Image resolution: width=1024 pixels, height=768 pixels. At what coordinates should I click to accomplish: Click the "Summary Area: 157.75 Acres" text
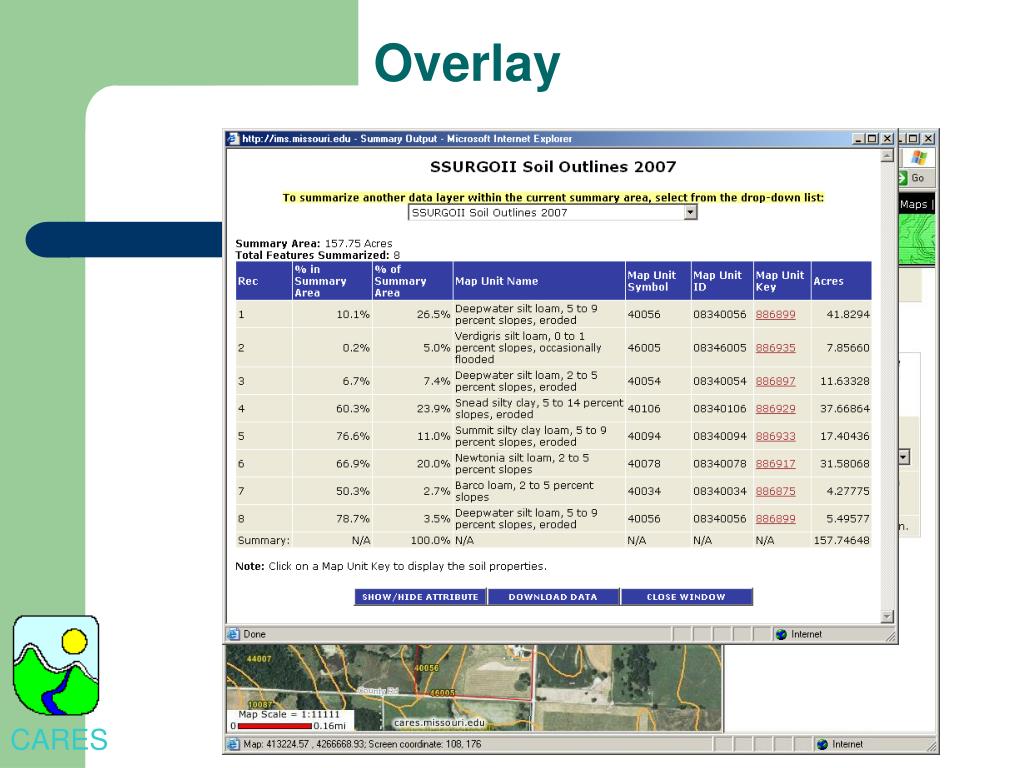pos(314,244)
